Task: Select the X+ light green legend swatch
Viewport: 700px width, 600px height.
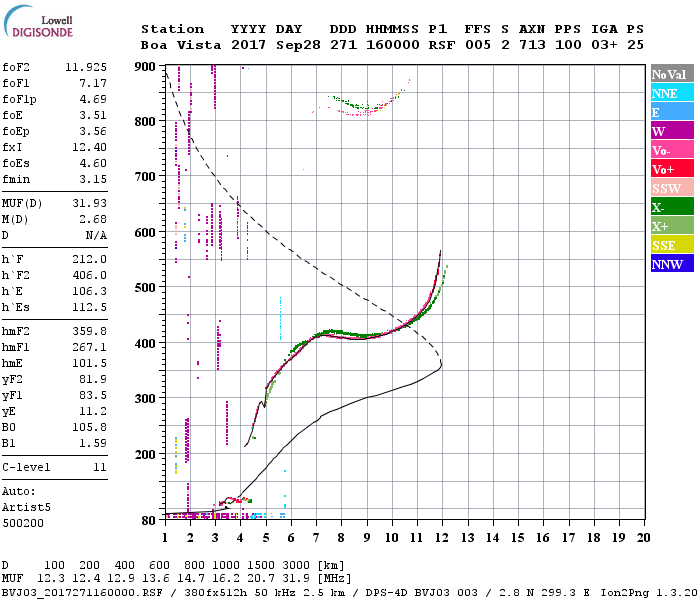Action: (672, 225)
